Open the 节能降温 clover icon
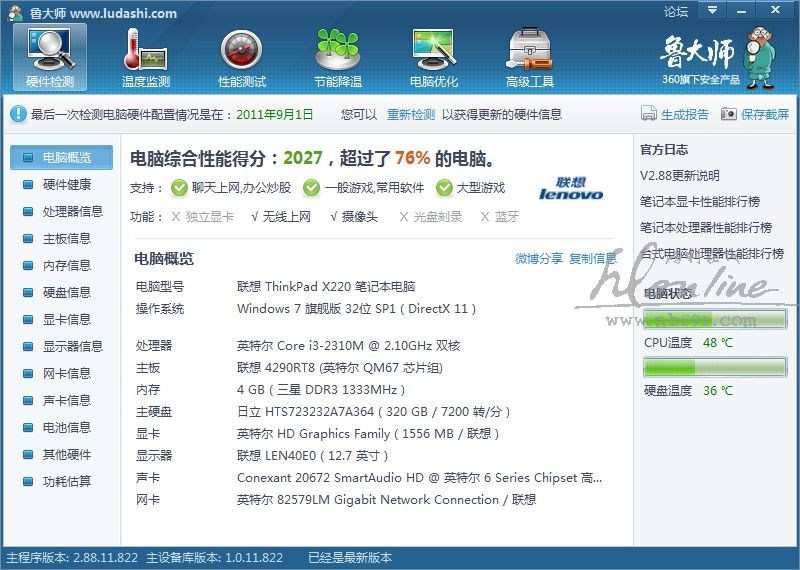Image resolution: width=800 pixels, height=570 pixels. 337,57
